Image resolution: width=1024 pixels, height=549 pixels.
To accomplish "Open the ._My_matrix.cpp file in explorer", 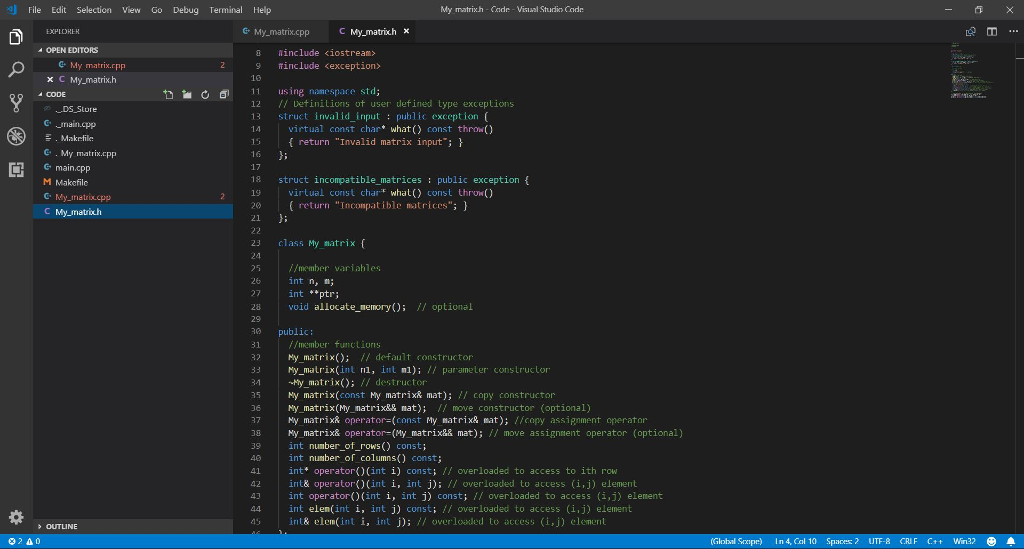I will (x=133, y=153).
